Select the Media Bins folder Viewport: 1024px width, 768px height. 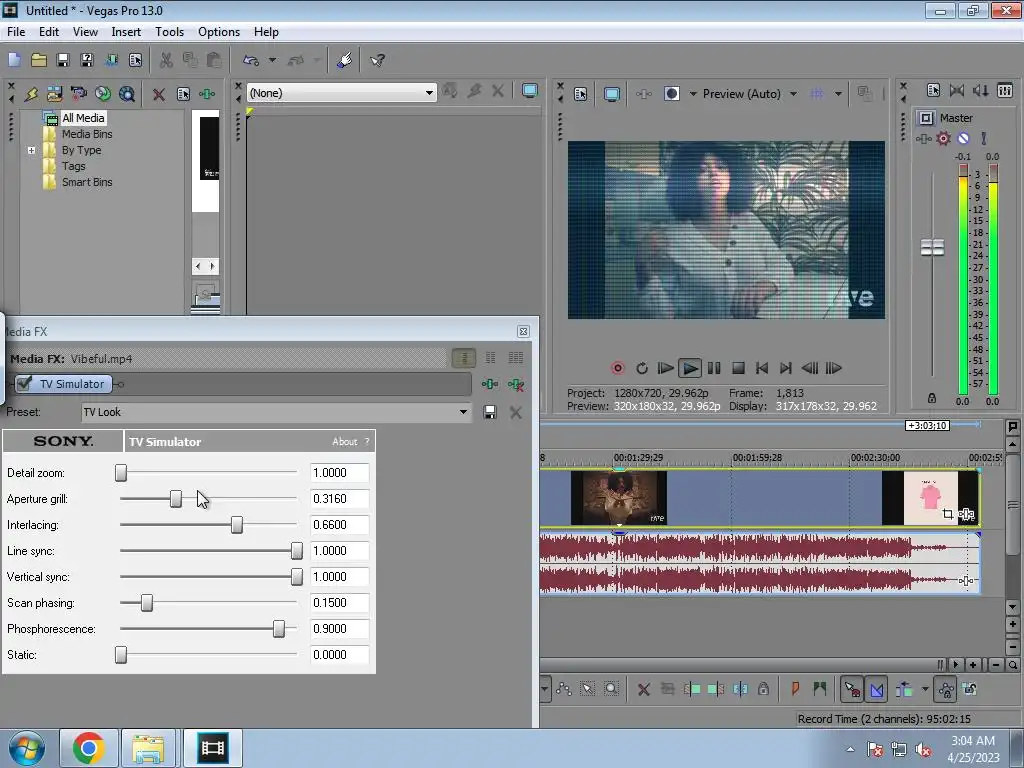[87, 134]
